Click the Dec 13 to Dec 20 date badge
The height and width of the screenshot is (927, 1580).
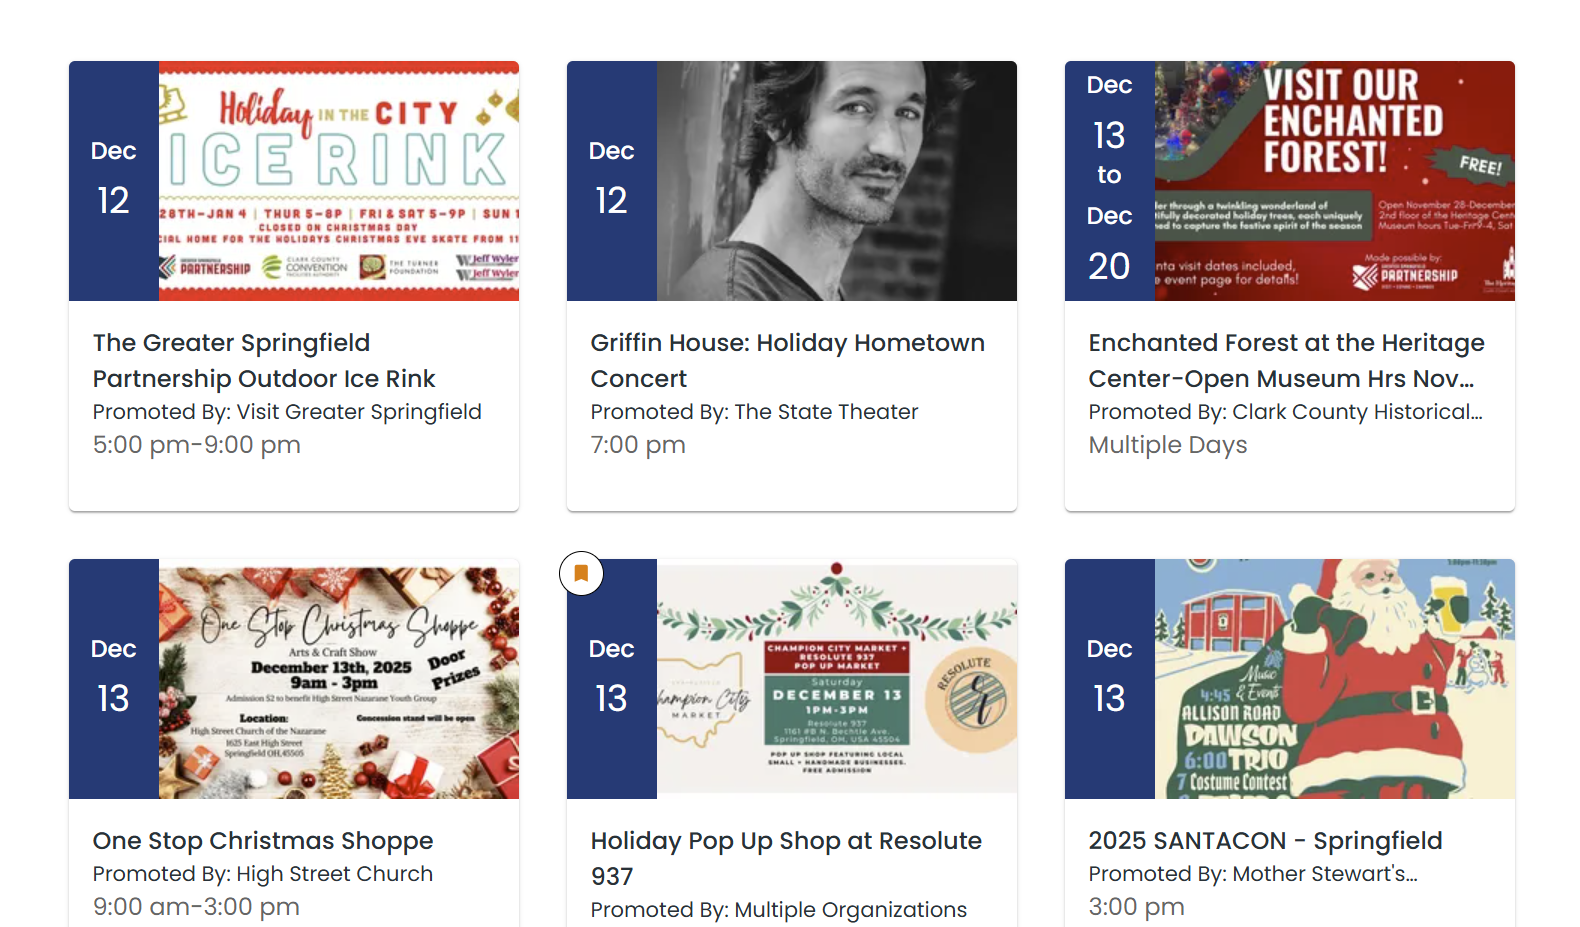pos(1109,181)
